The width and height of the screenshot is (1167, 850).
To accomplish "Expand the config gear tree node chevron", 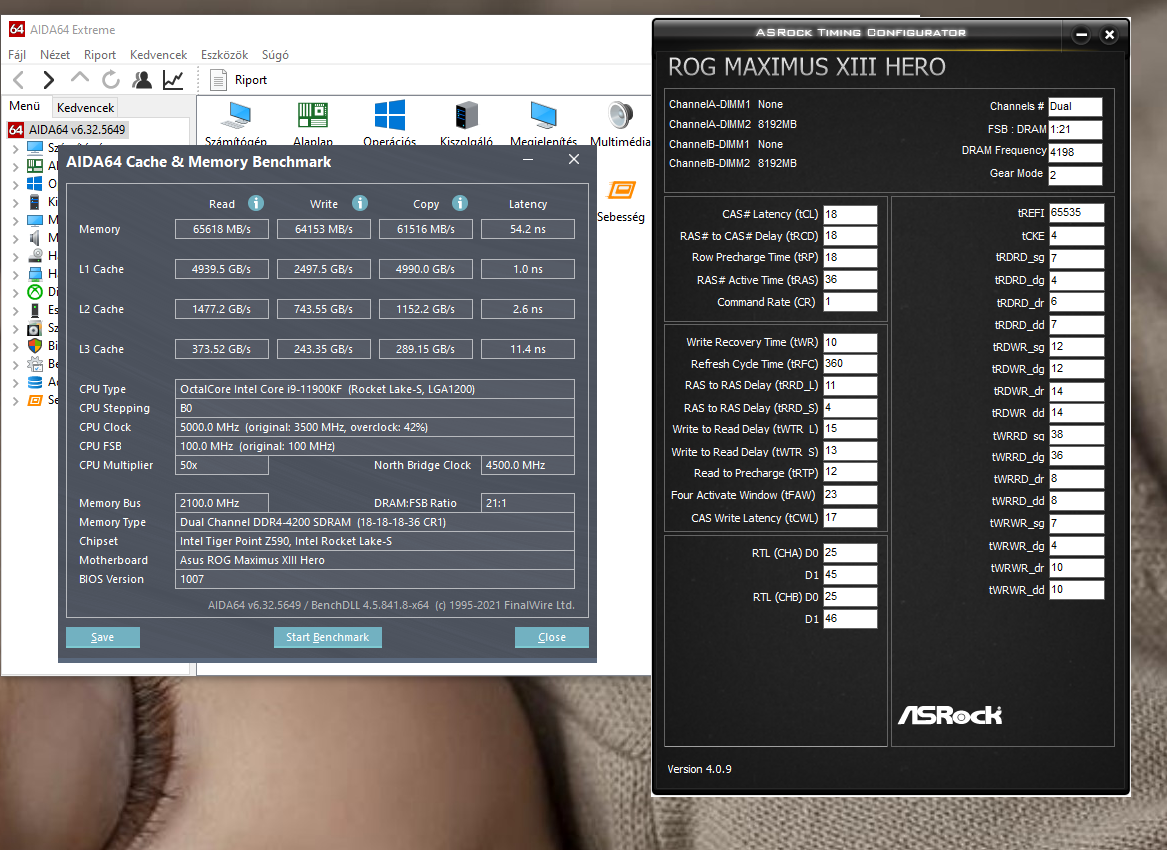I will [16, 364].
